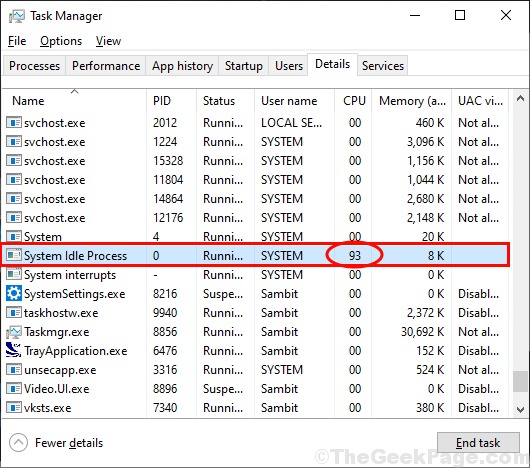Click the System interrupts icon
Screen dimensions: 530x468
coord(14,274)
